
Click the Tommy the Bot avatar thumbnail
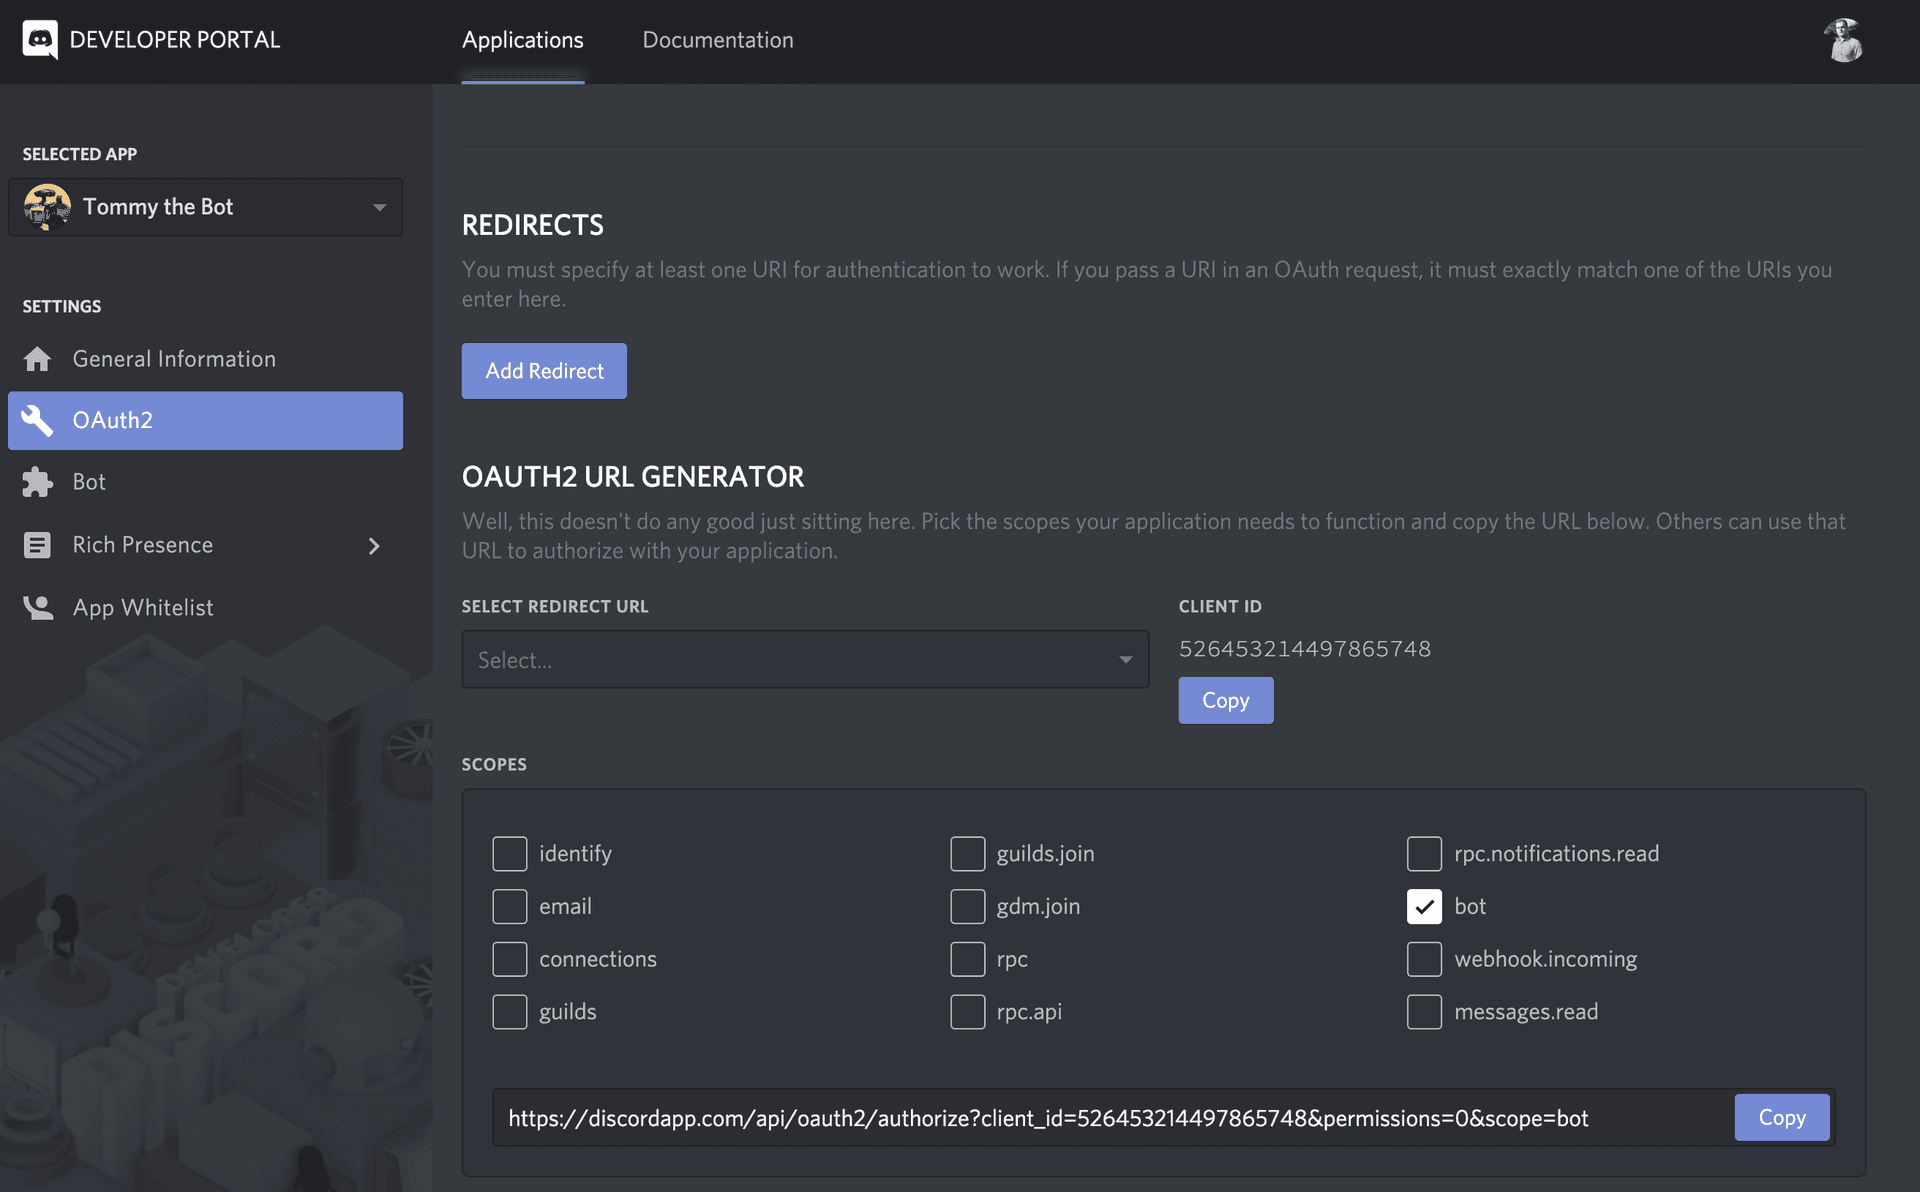[46, 207]
